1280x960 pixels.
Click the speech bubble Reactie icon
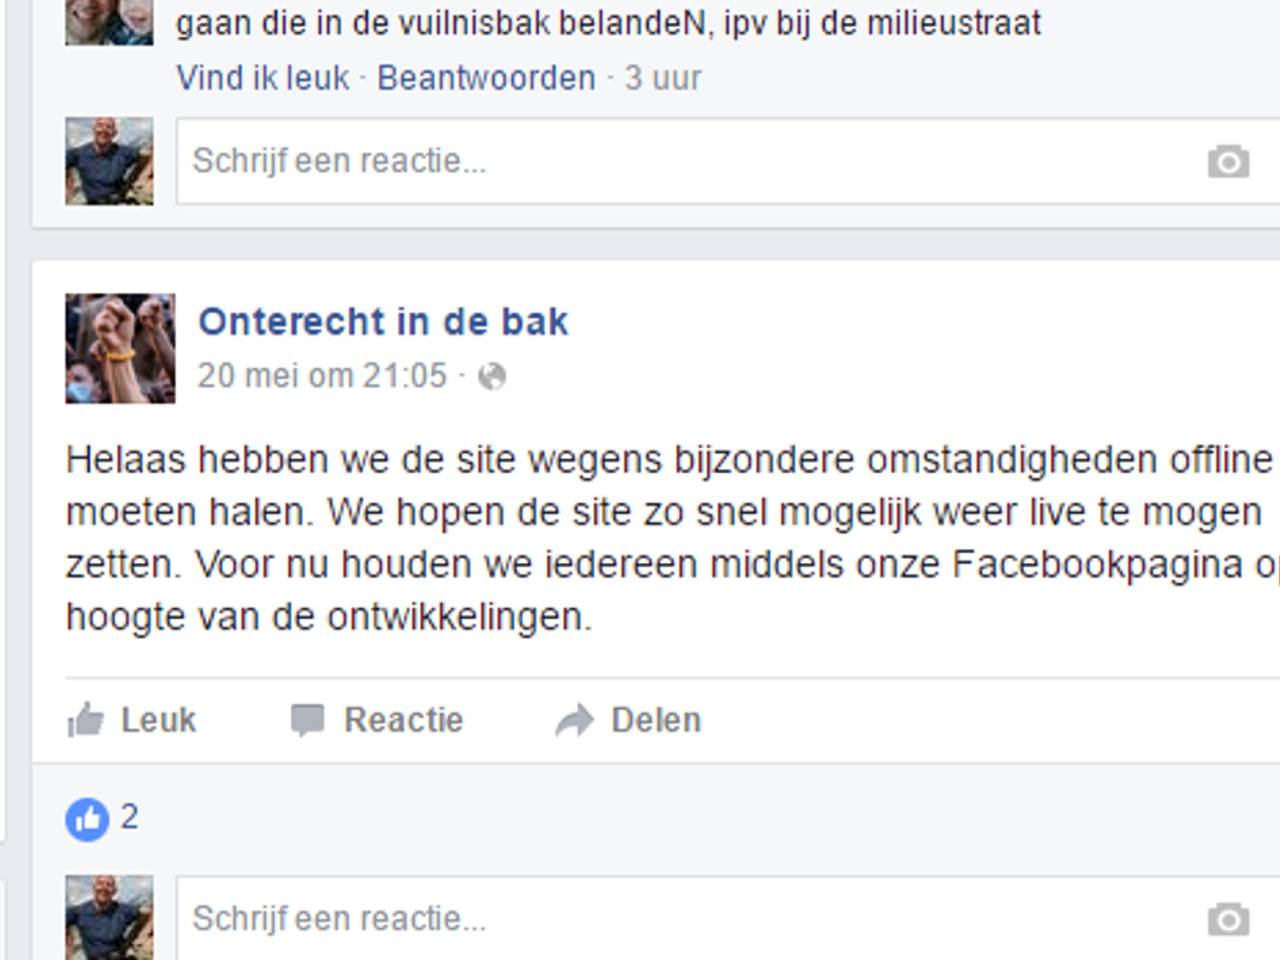[309, 719]
